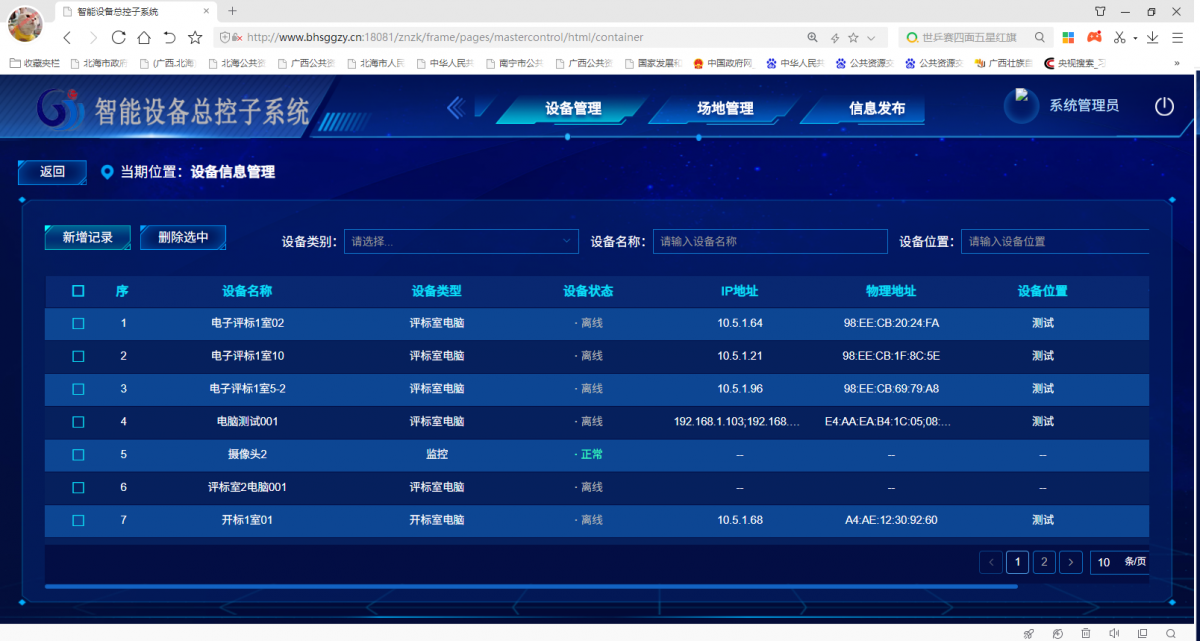Toggle the select-all header checkbox

coord(78,291)
